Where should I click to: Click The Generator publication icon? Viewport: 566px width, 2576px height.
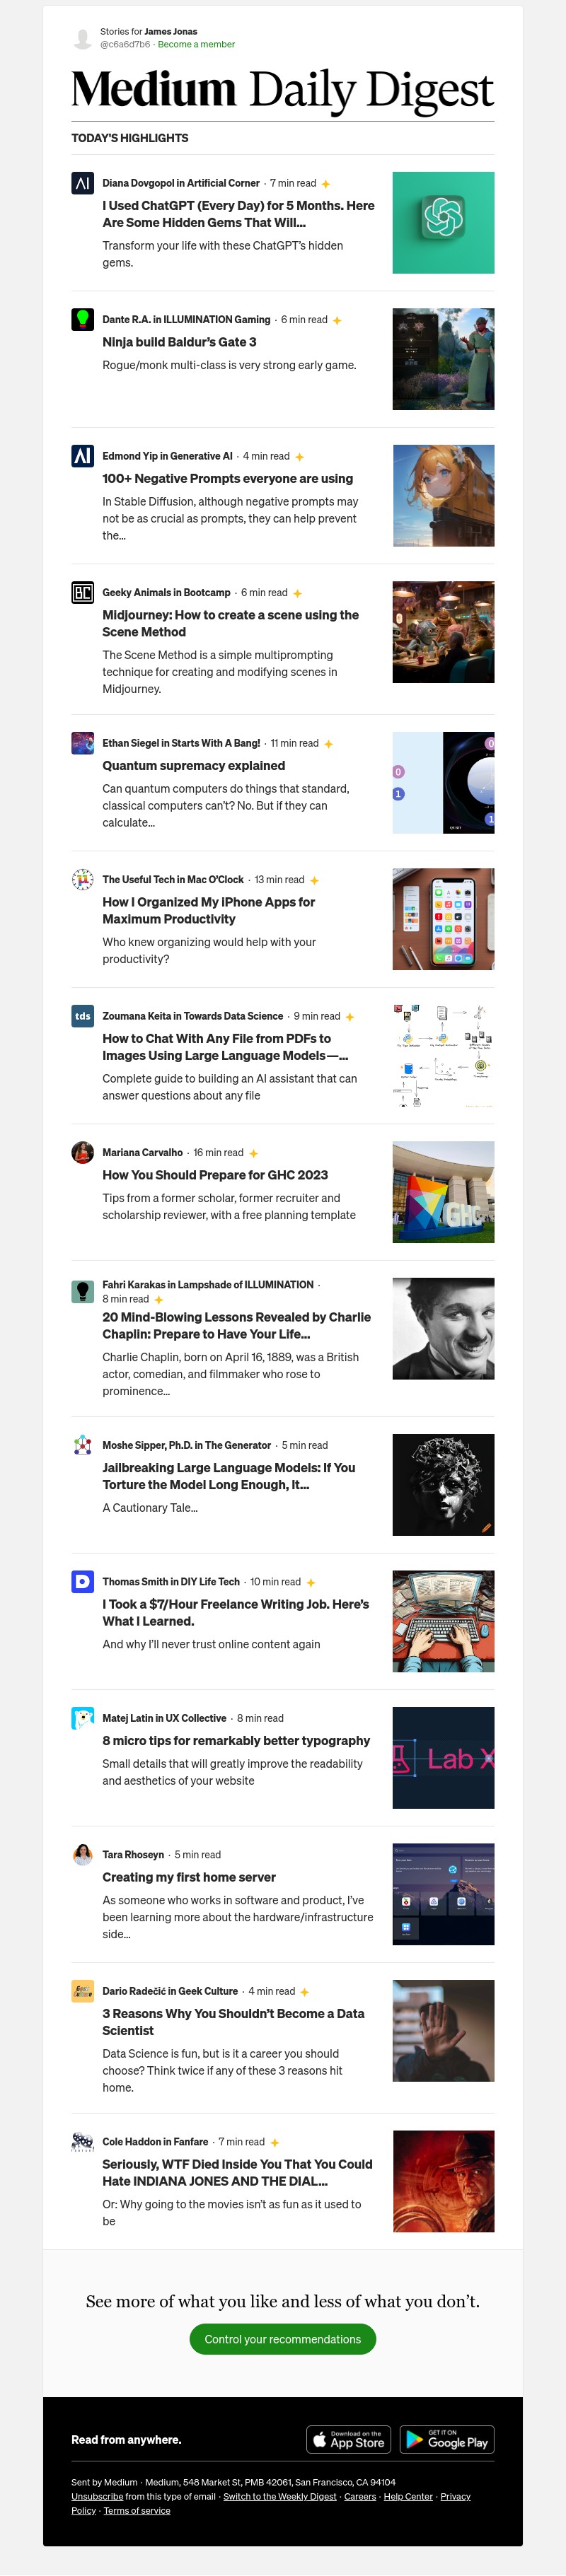tap(83, 1445)
